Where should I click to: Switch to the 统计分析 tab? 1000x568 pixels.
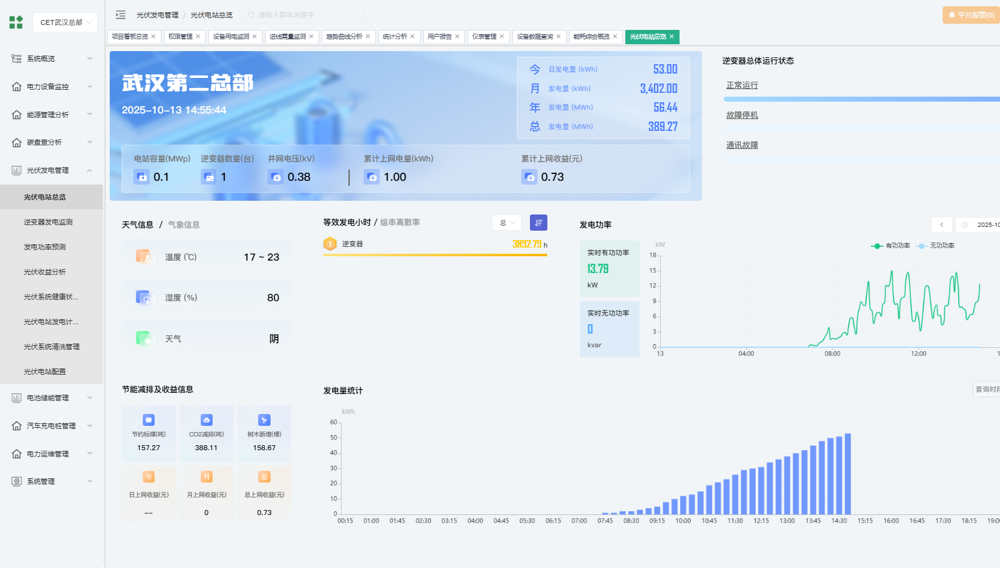click(395, 37)
